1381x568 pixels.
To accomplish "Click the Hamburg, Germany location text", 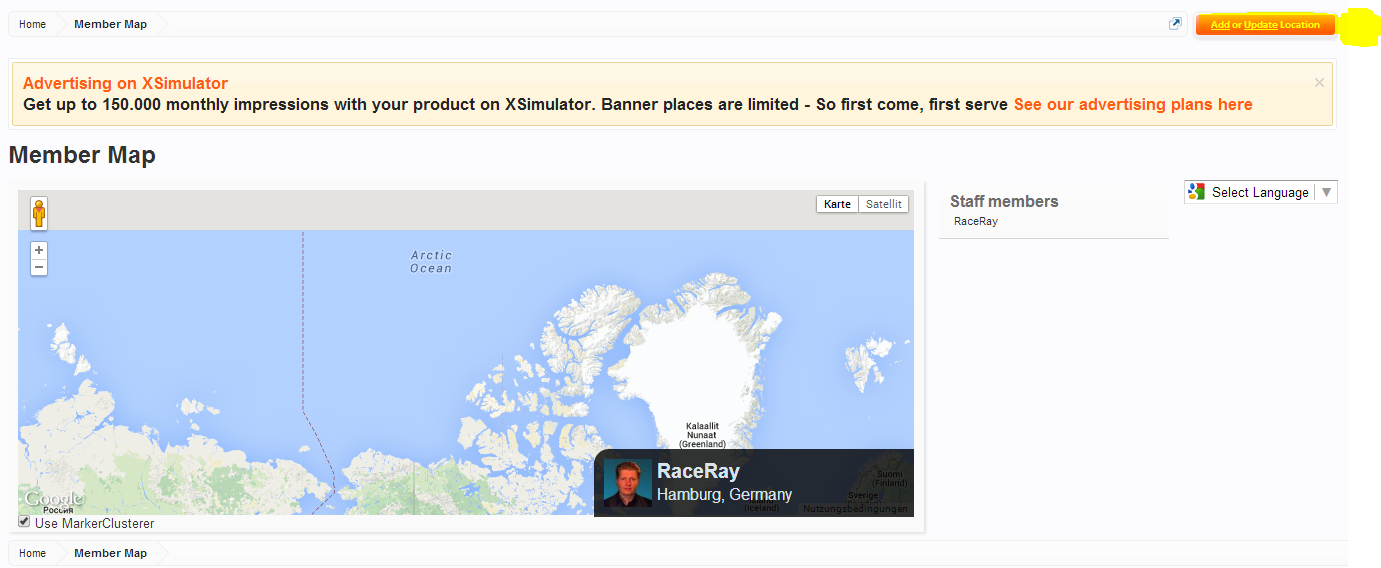I will [x=724, y=495].
